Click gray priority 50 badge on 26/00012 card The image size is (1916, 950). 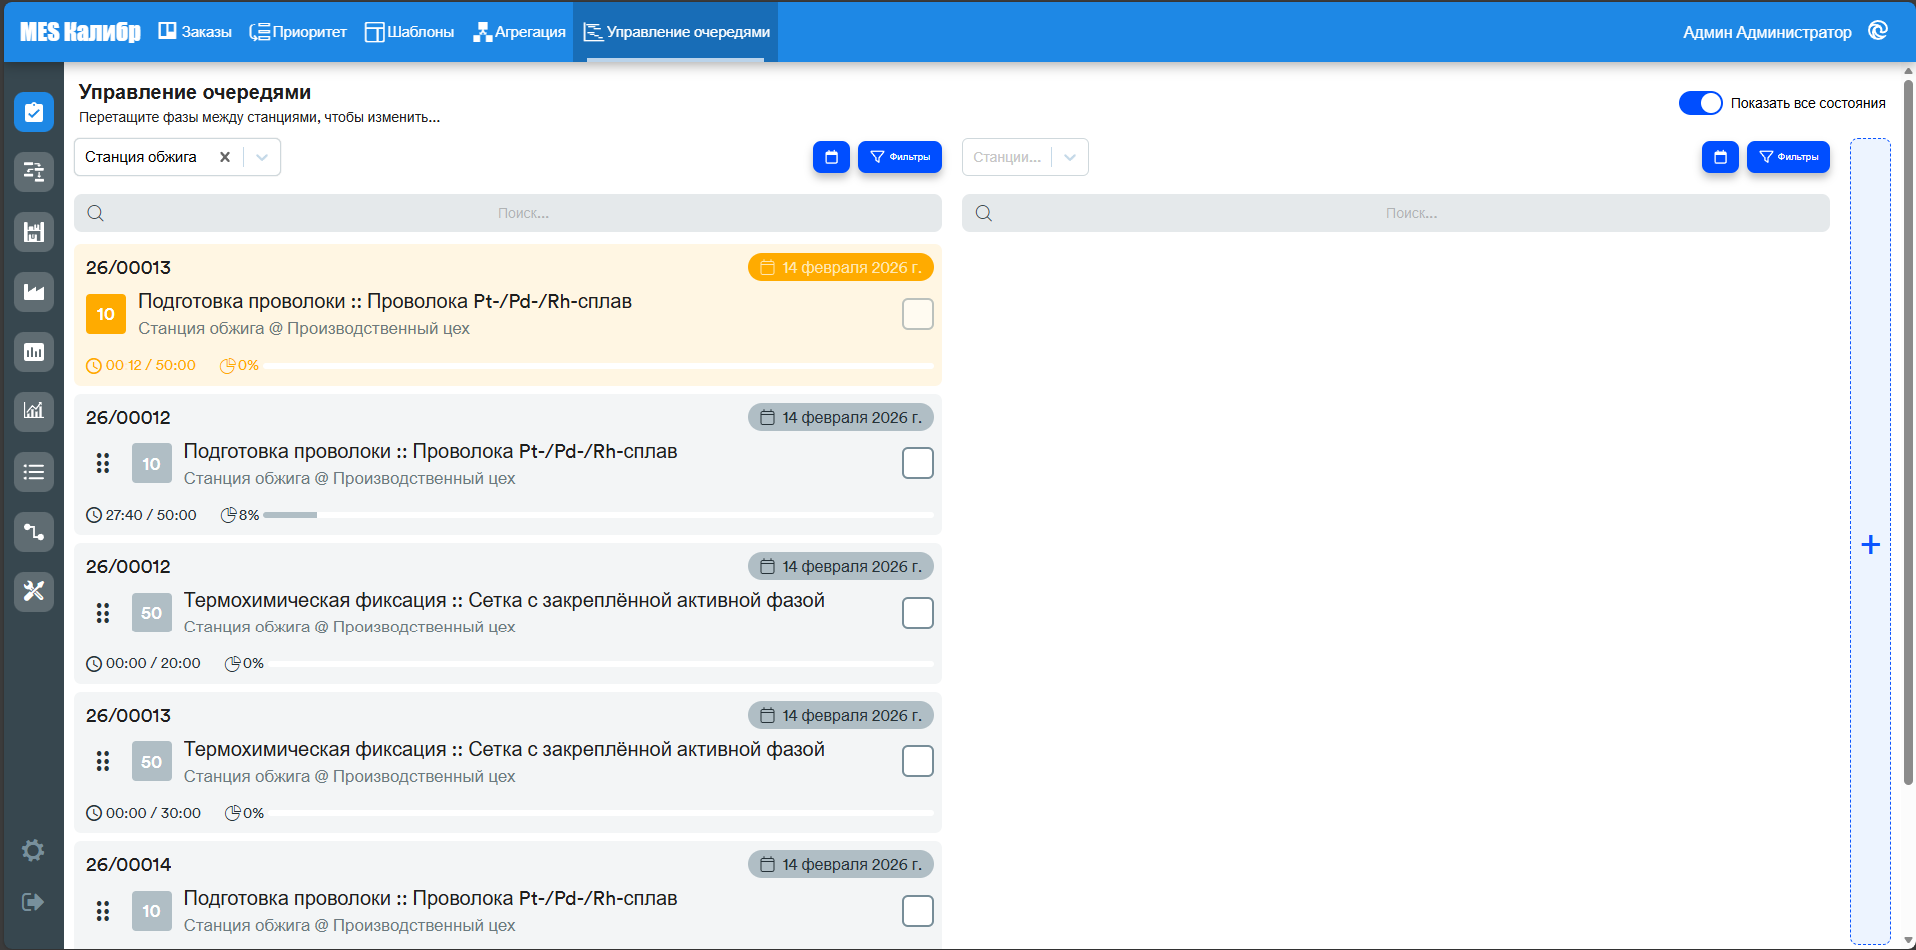(x=152, y=613)
